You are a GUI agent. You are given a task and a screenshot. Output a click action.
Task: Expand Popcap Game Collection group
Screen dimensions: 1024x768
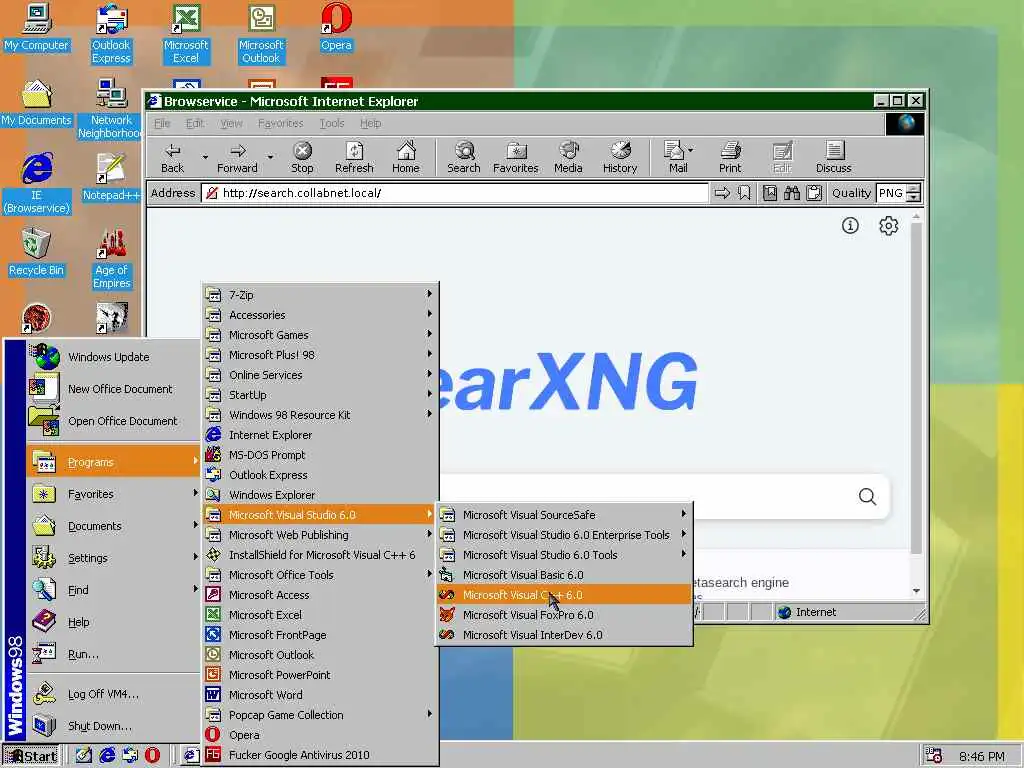320,715
